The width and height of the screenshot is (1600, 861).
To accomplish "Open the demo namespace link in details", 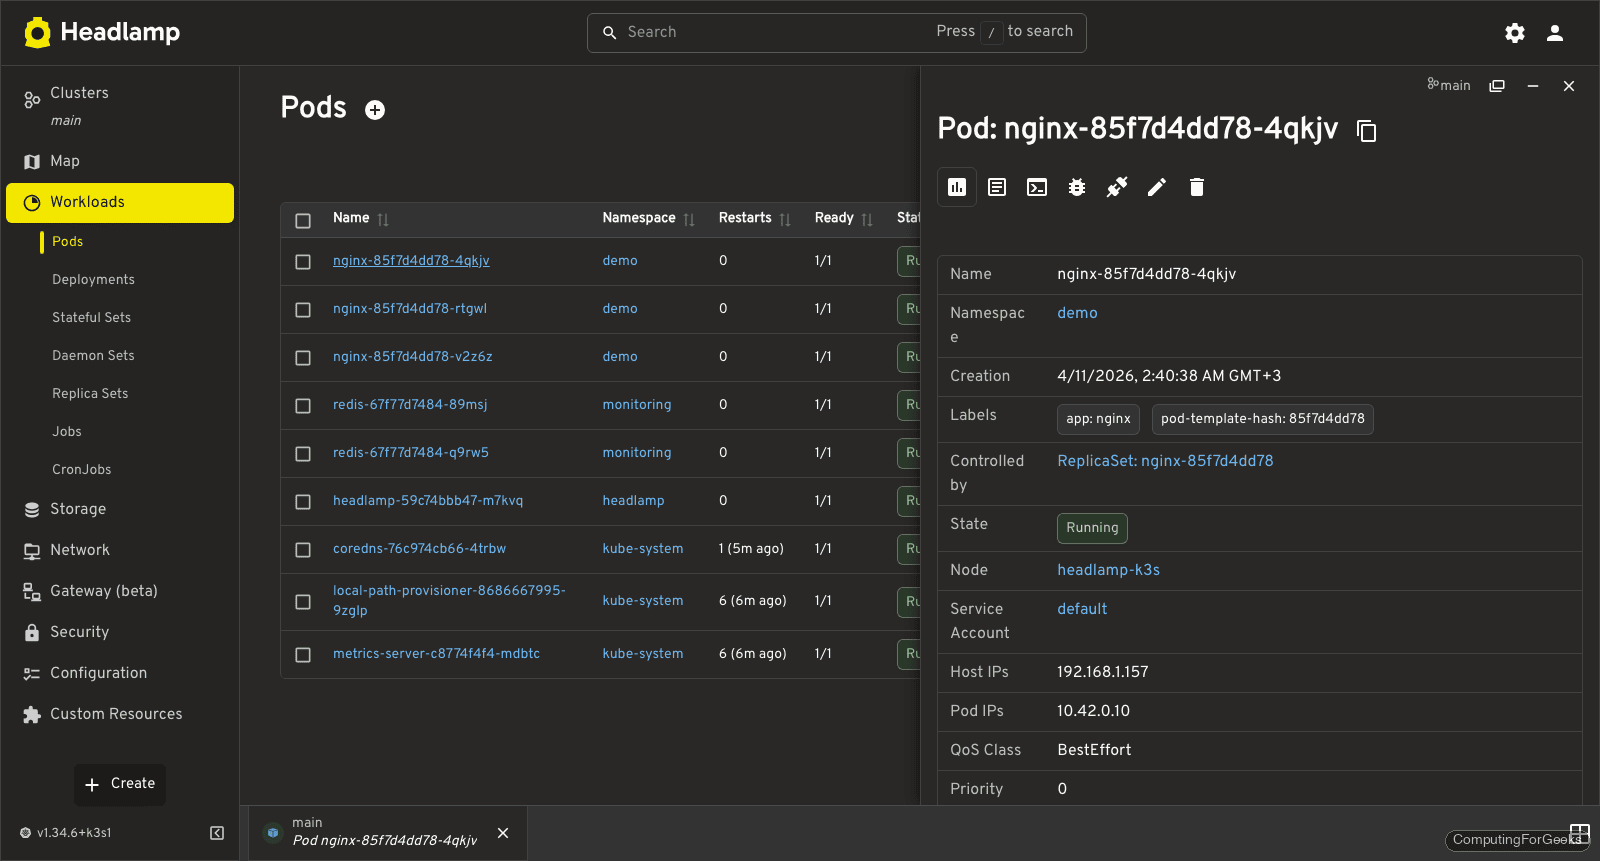I will (1077, 313).
